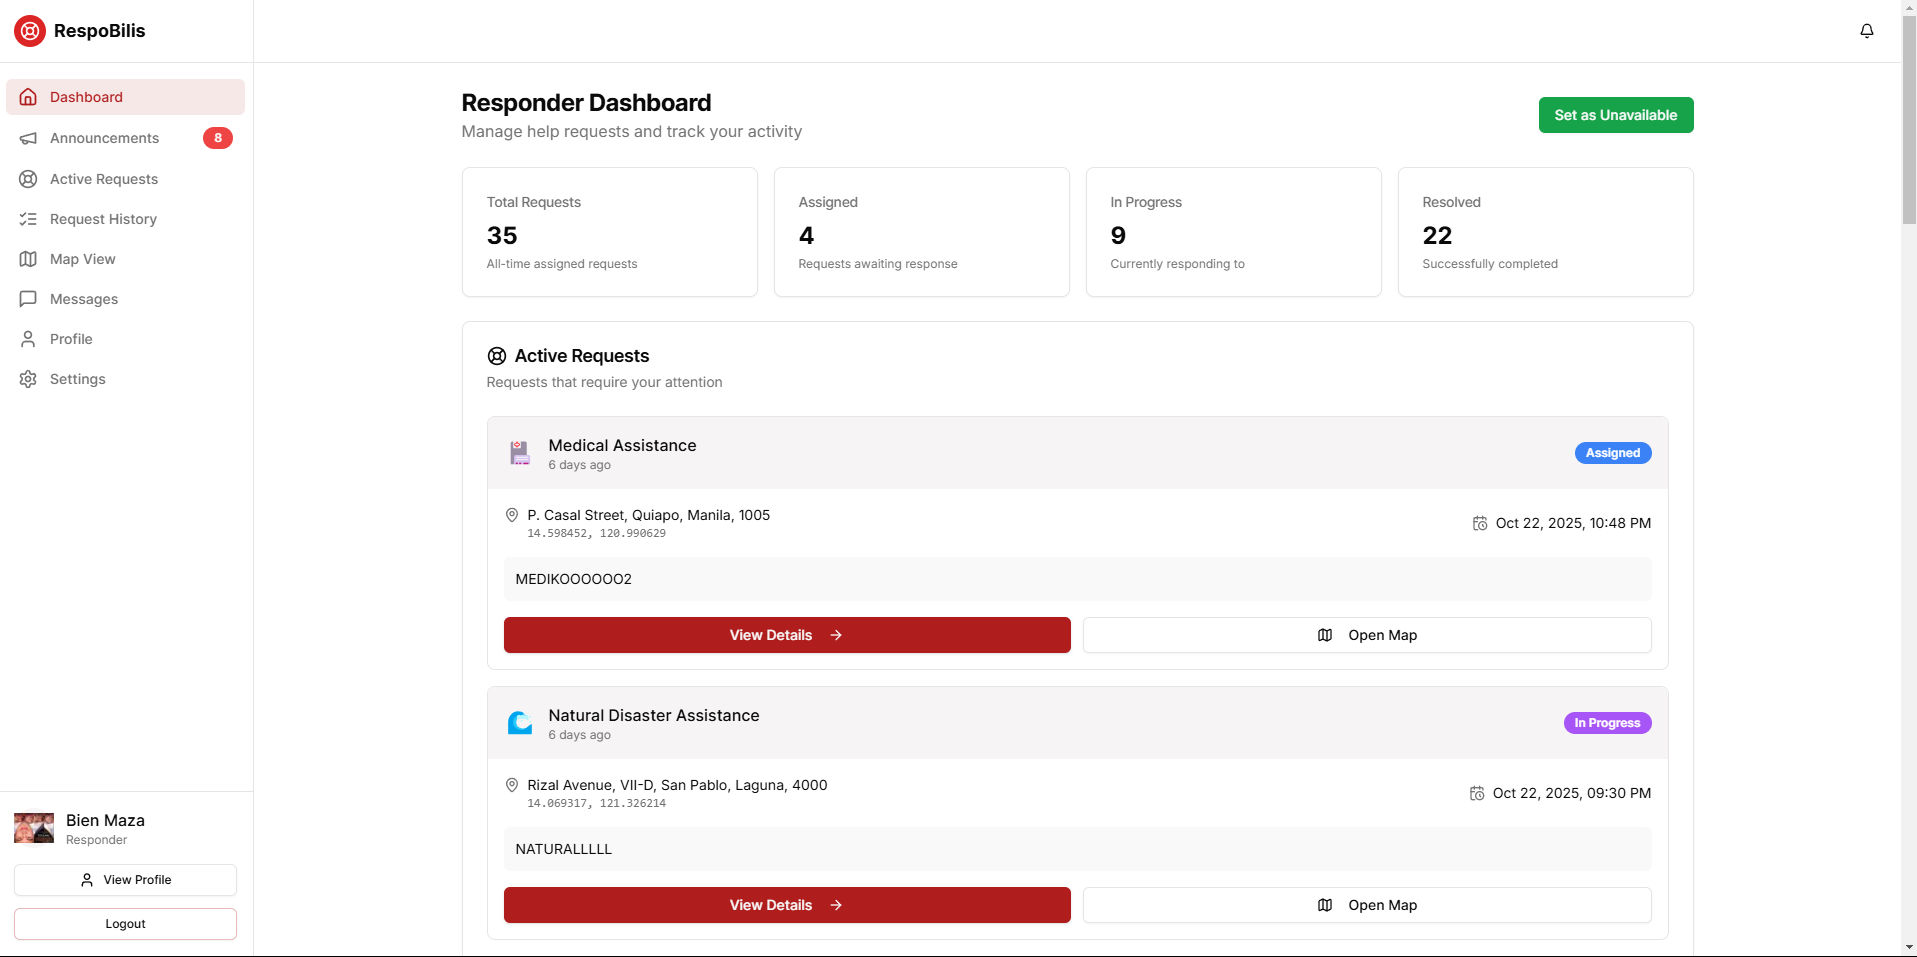Click the Active Requests section heading icon
Image resolution: width=1917 pixels, height=957 pixels.
(497, 356)
